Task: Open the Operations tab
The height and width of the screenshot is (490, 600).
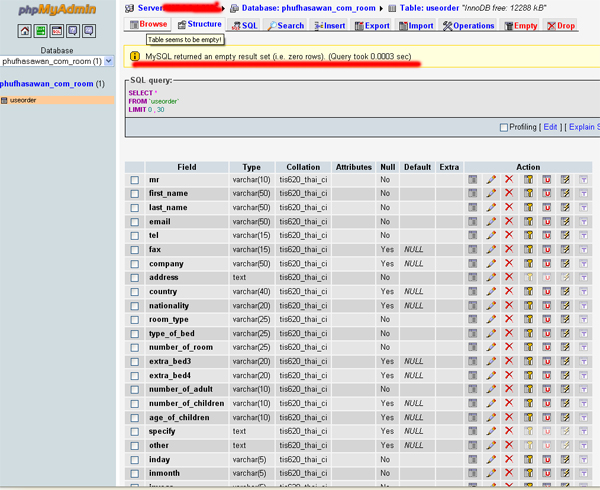Action: pos(468,26)
